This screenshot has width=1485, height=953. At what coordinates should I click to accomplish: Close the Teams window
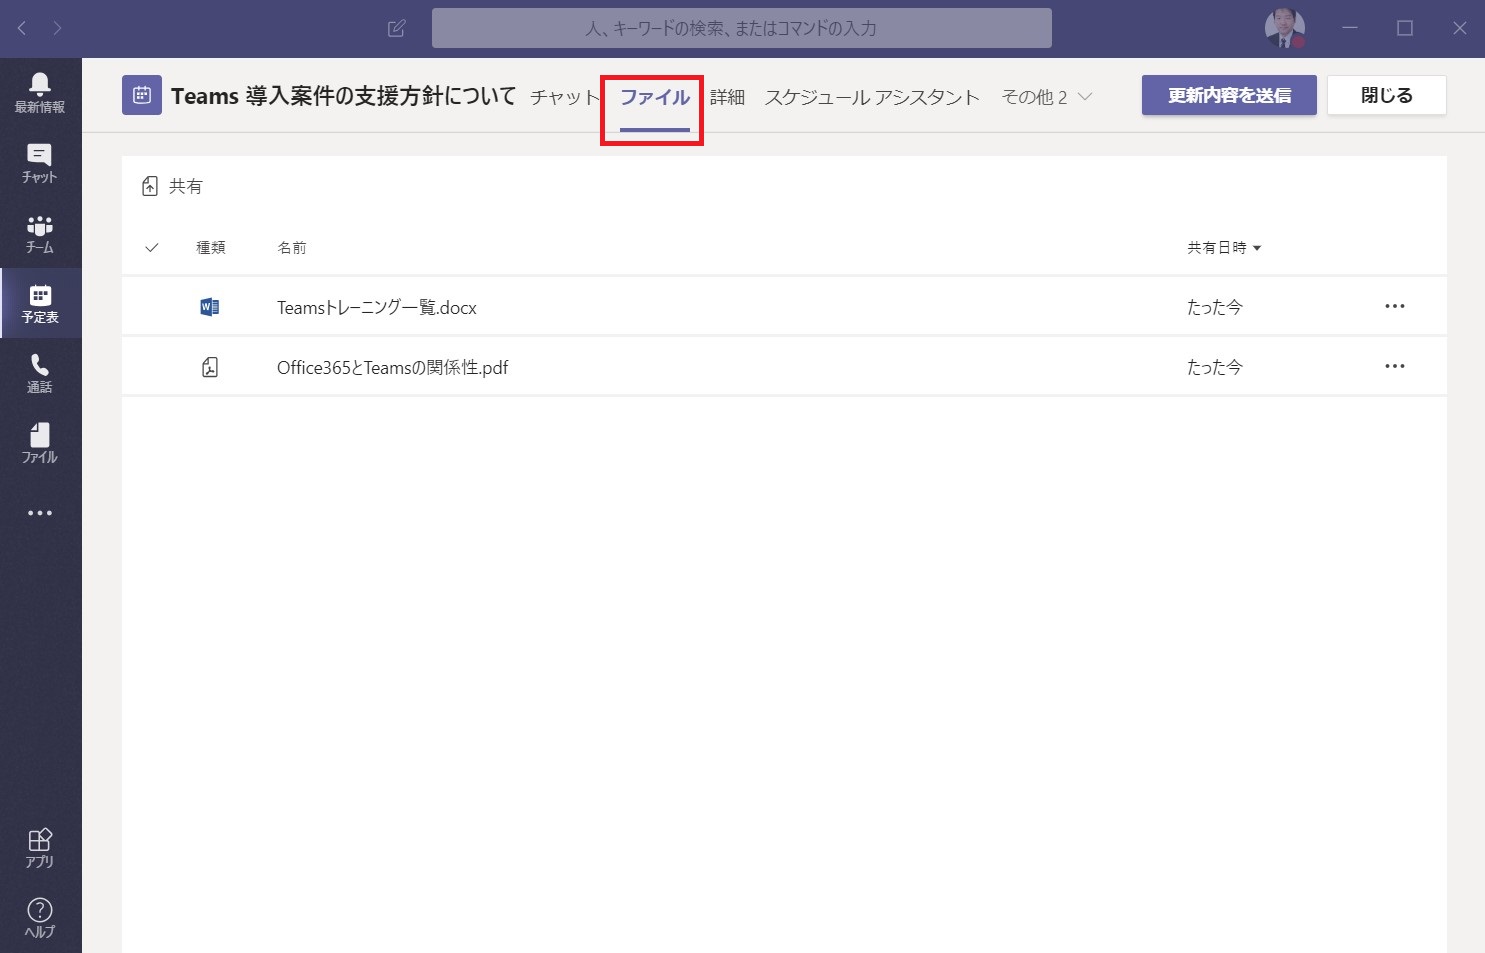(1459, 28)
